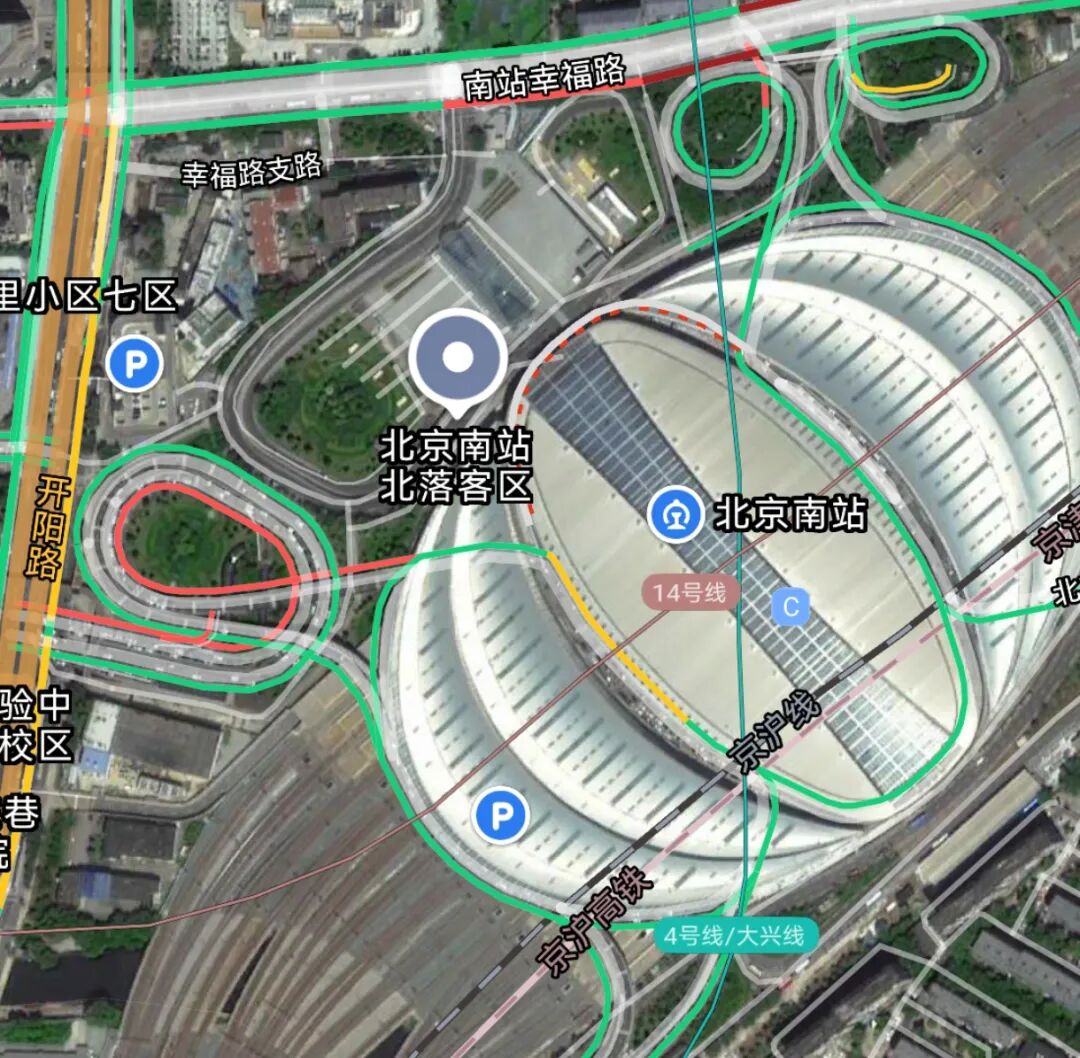The height and width of the screenshot is (1058, 1080).
Task: Tap the yellow traffic segment on station's west ramp
Action: [616, 638]
